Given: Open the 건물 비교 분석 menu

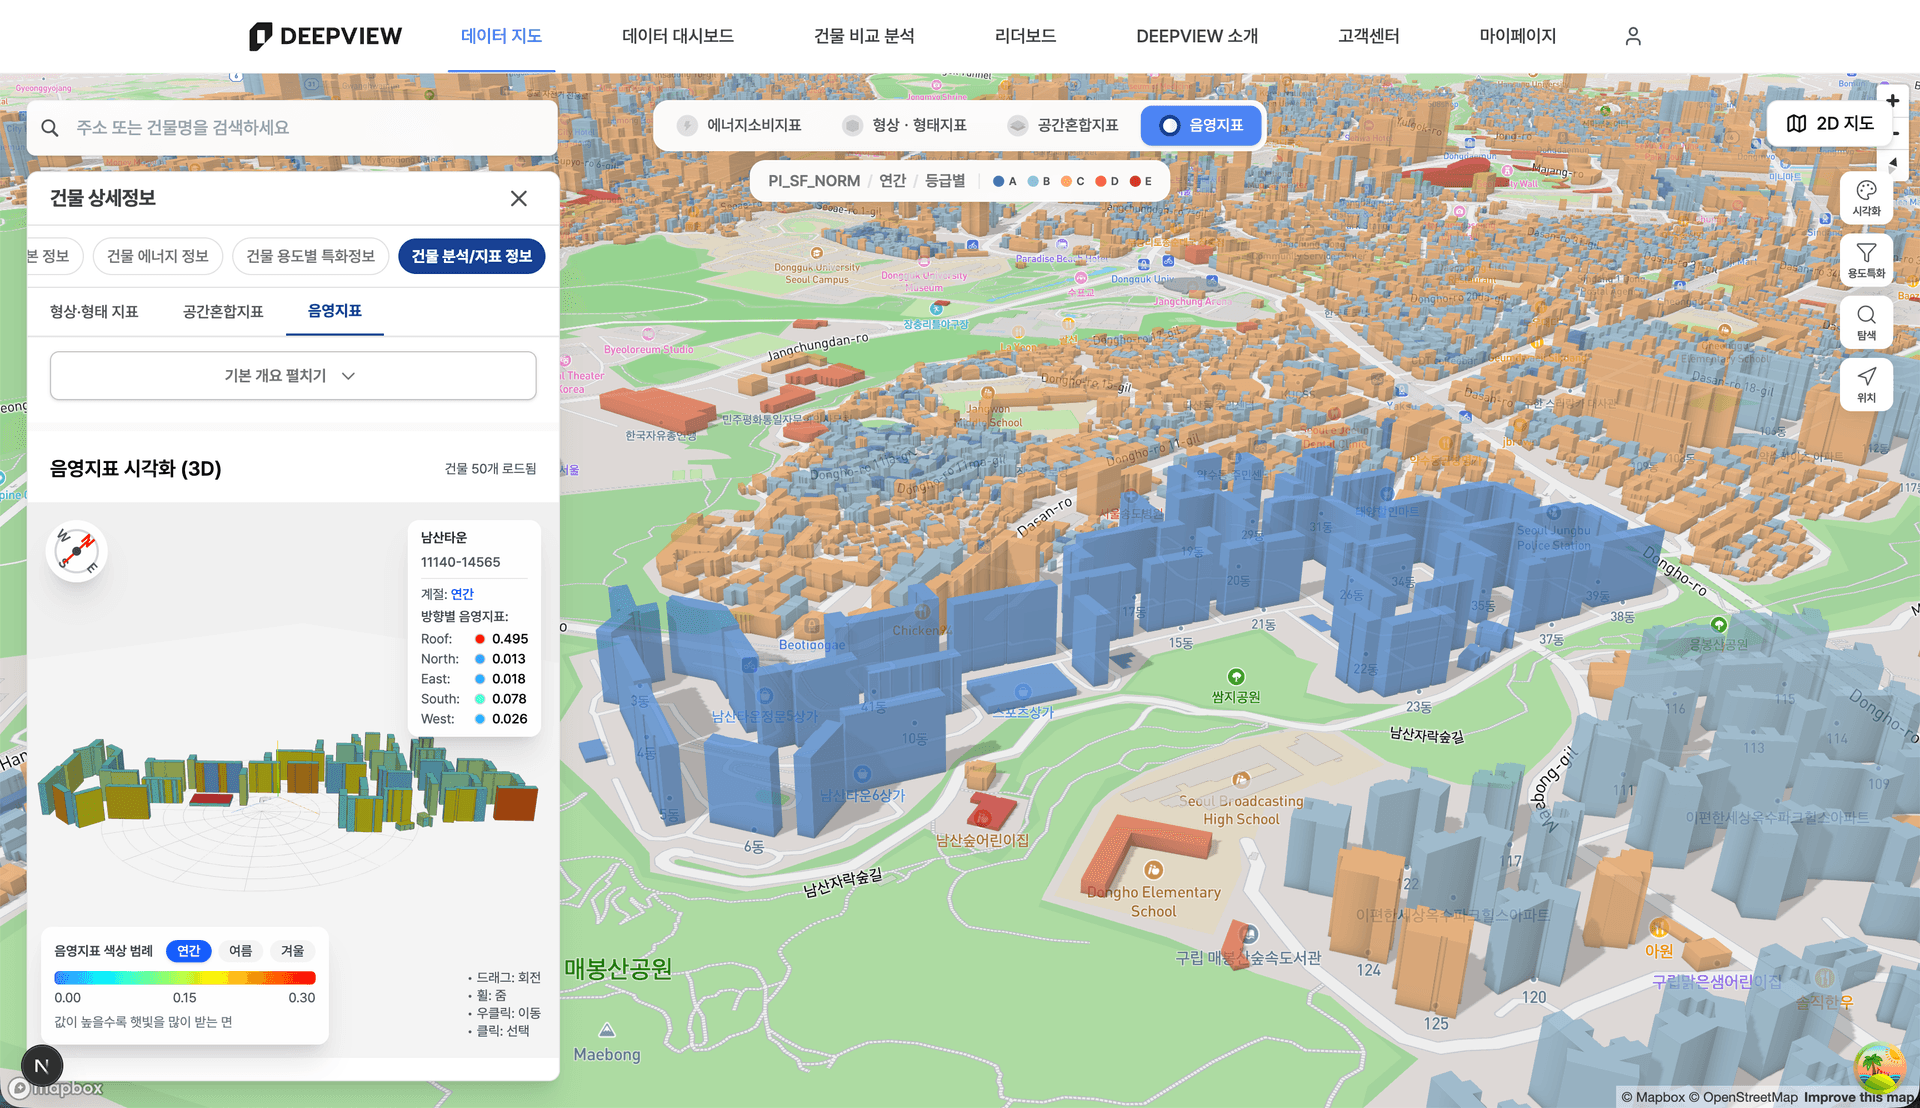Looking at the screenshot, I should [864, 36].
